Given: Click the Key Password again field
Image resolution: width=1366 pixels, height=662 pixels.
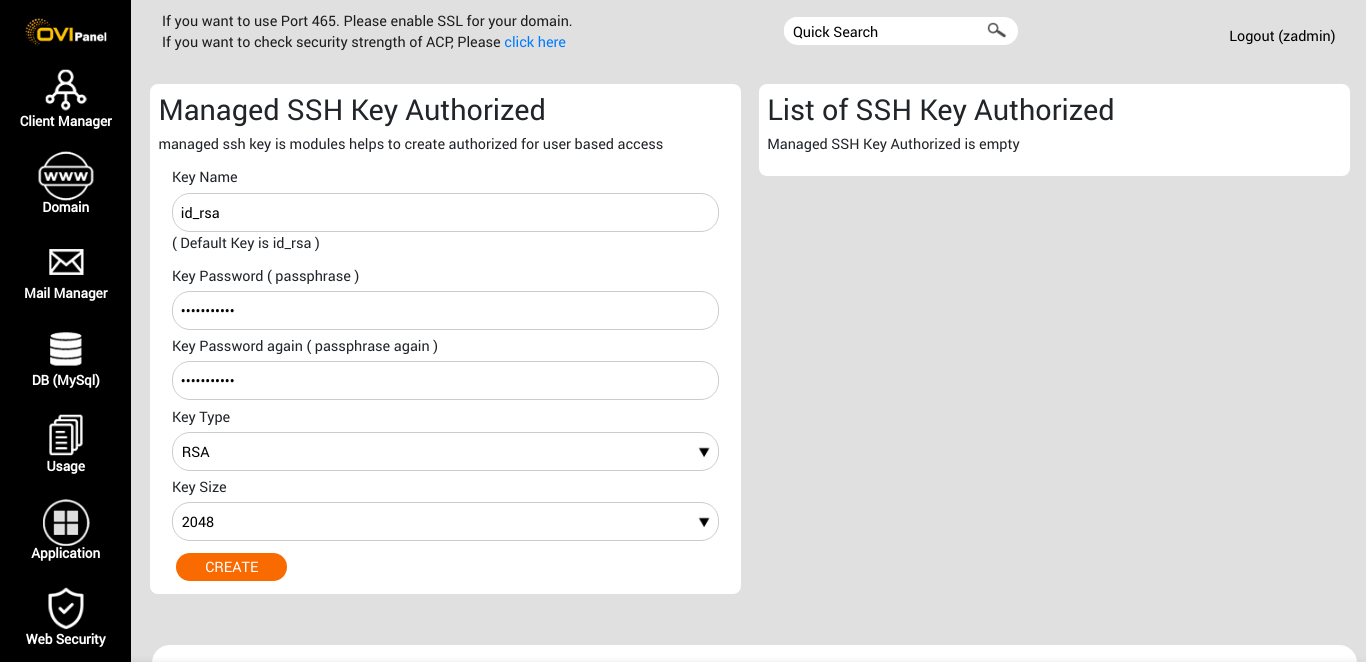Looking at the screenshot, I should (x=445, y=381).
